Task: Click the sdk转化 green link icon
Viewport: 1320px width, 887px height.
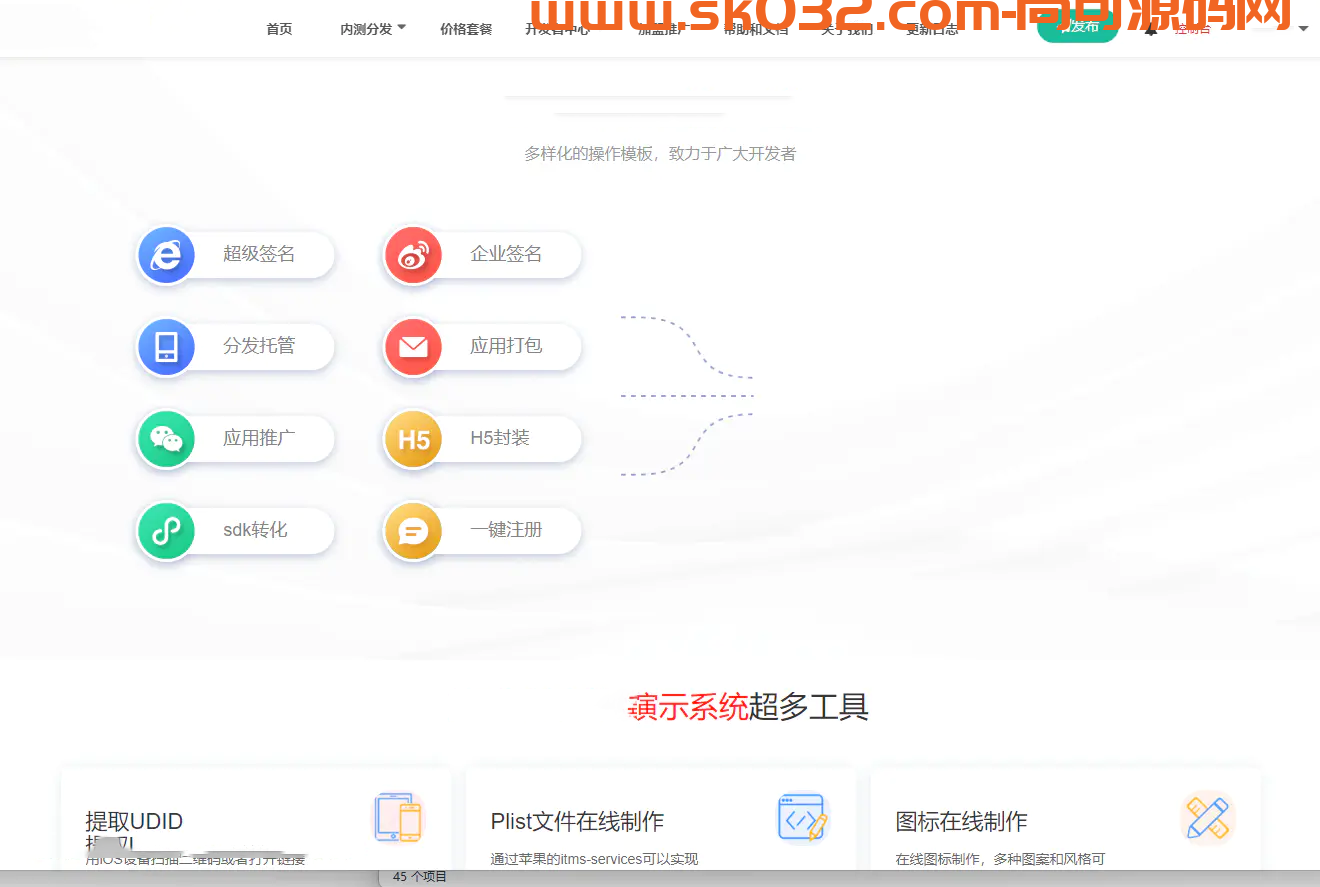Action: coord(166,531)
